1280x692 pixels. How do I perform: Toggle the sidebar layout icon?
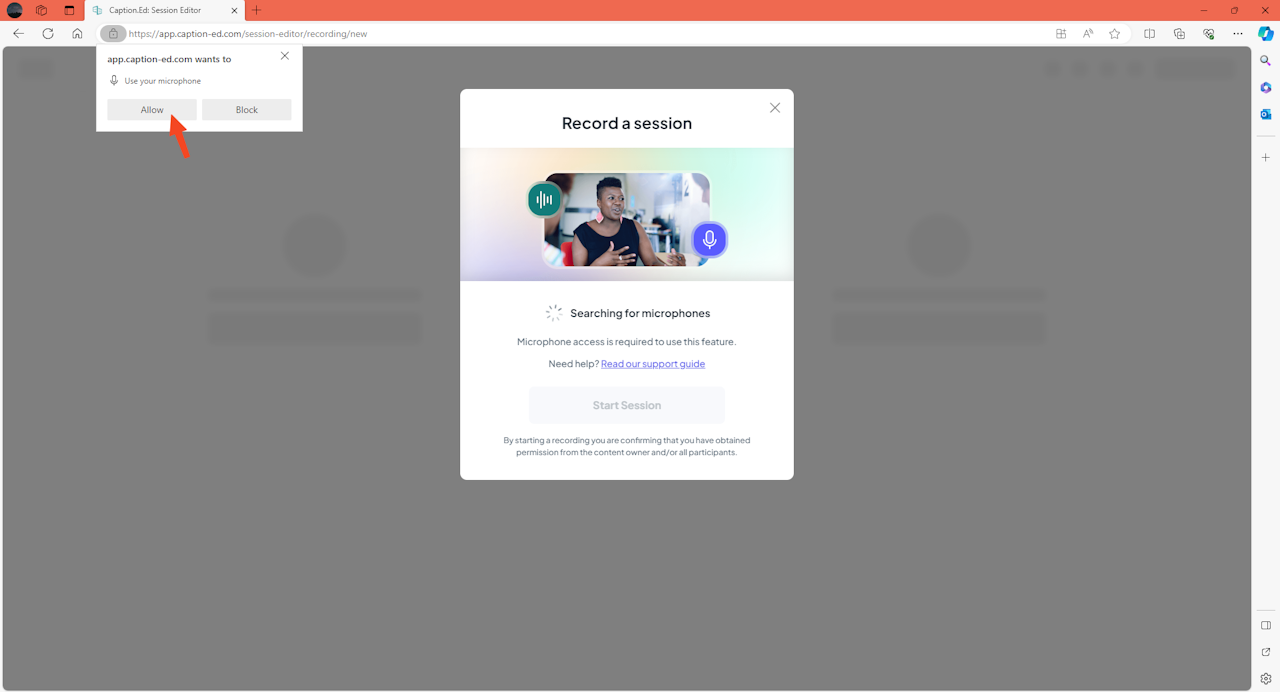1266,626
